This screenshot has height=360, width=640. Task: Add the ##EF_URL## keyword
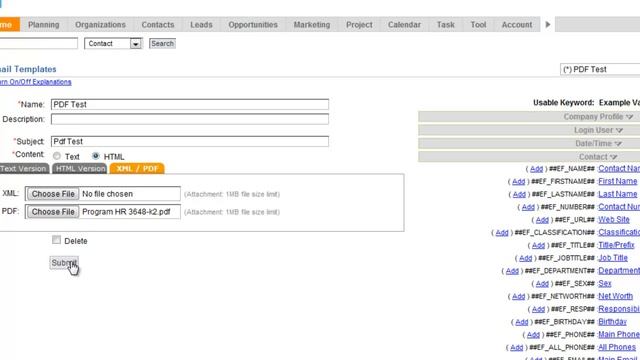pyautogui.click(x=542, y=220)
